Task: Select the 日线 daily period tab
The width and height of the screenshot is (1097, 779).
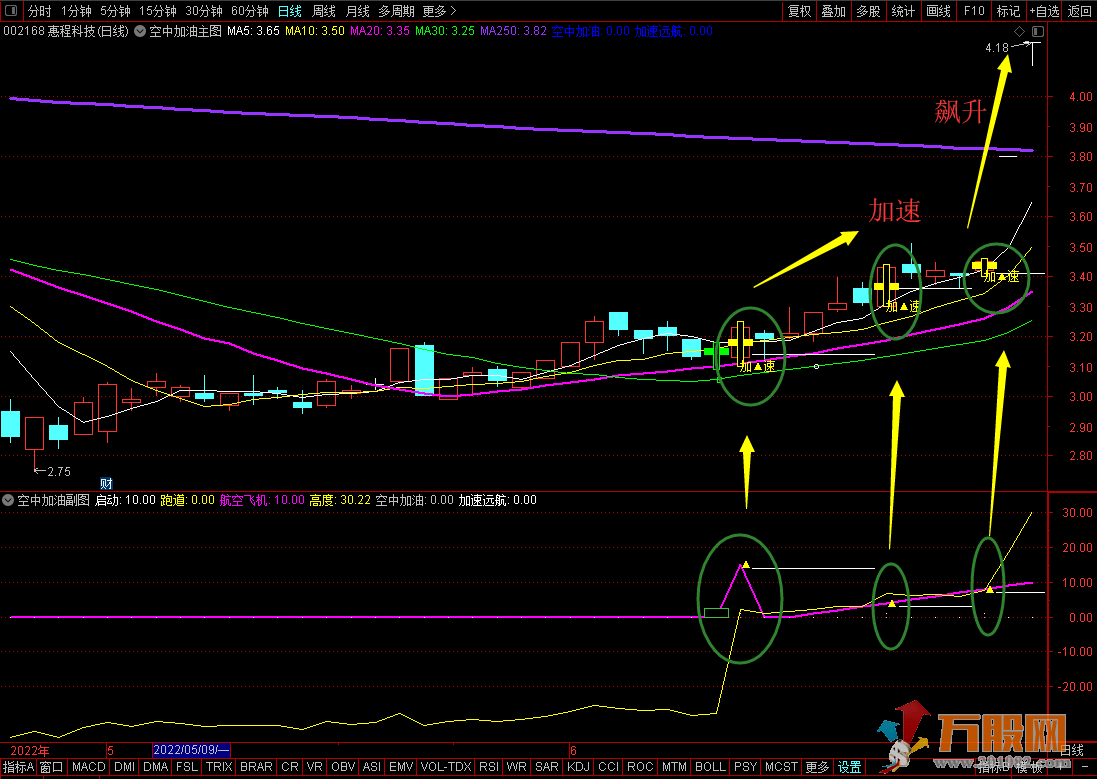Action: (x=290, y=11)
